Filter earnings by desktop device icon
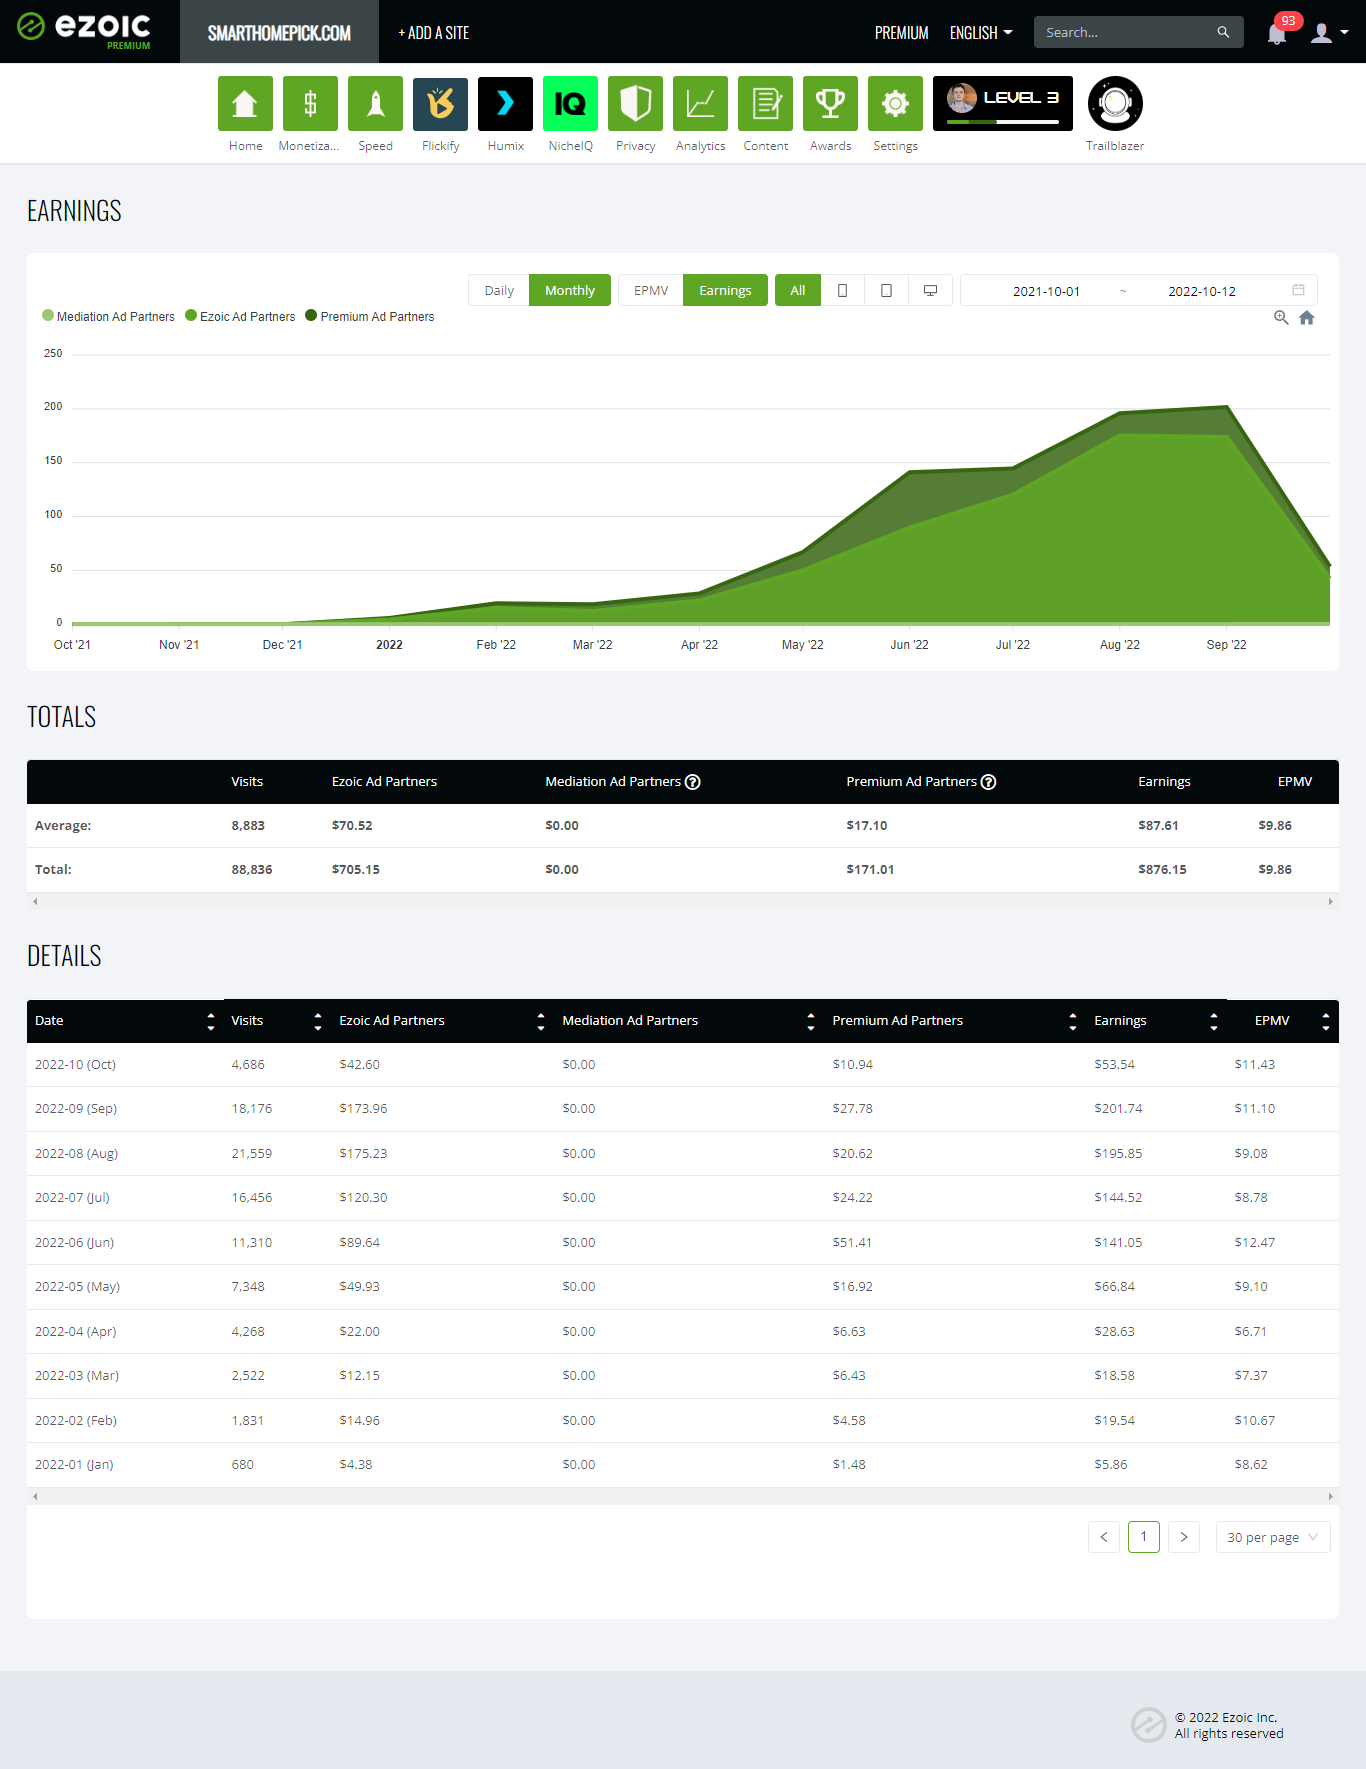The image size is (1366, 1769). [x=930, y=290]
